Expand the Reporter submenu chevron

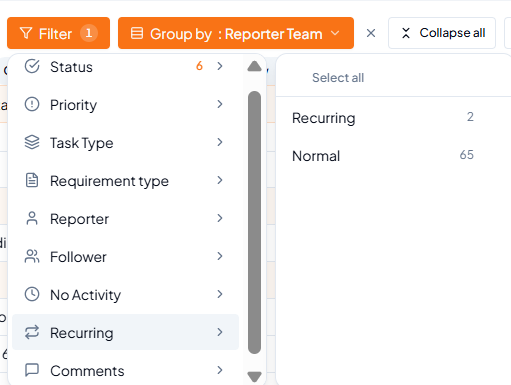[x=220, y=218]
